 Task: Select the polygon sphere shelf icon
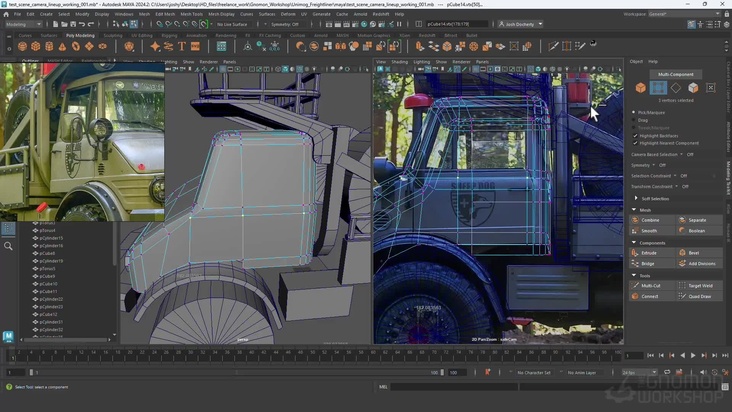(x=22, y=46)
